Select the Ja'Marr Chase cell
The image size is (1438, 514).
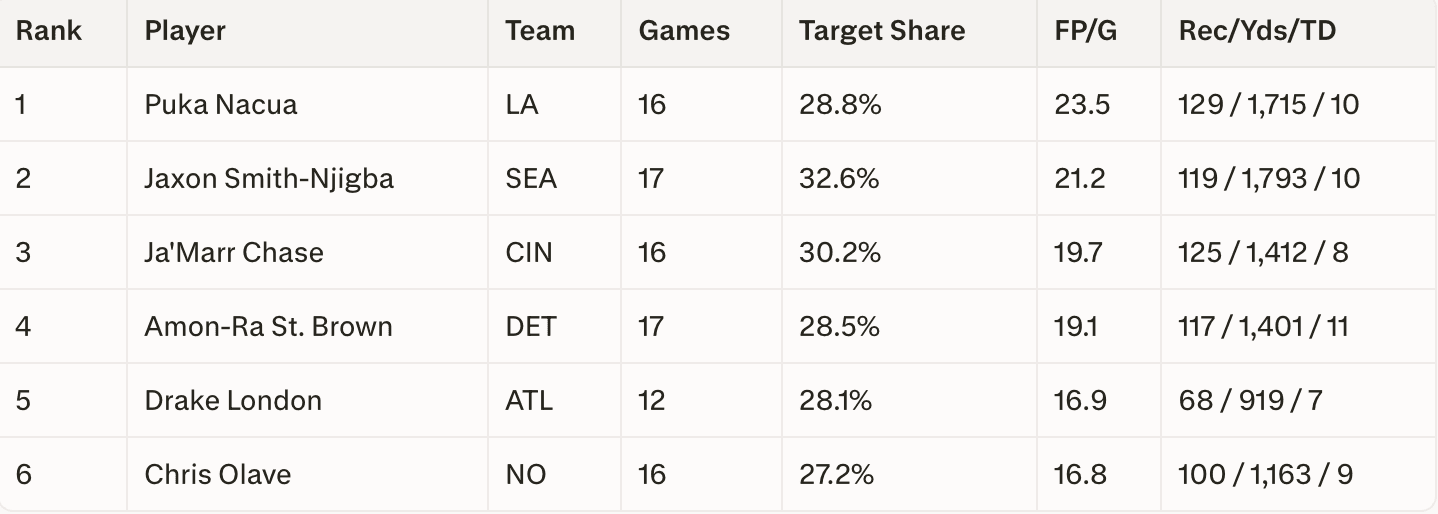click(x=234, y=252)
